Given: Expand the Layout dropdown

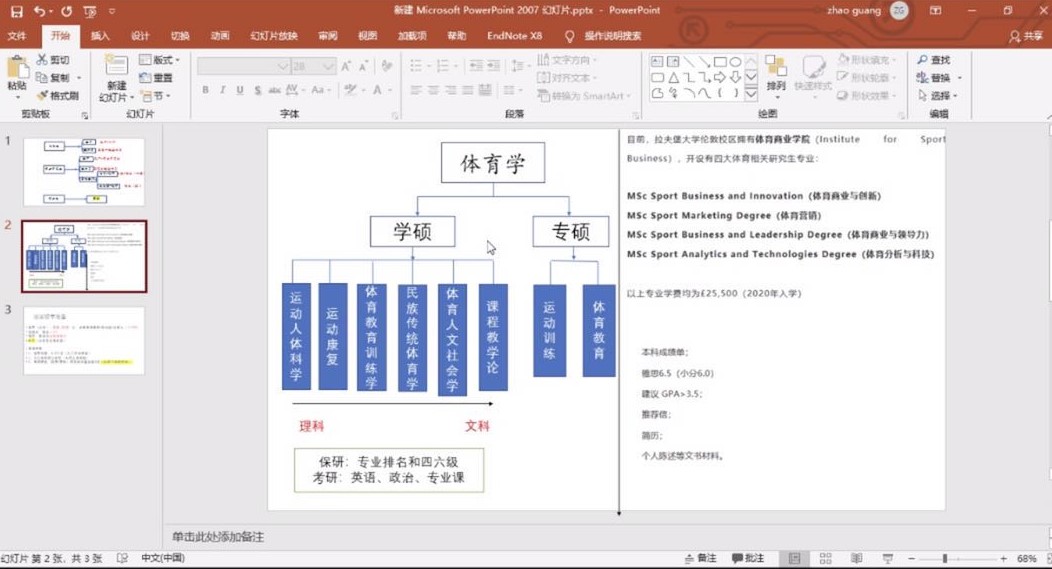Looking at the screenshot, I should tap(159, 60).
